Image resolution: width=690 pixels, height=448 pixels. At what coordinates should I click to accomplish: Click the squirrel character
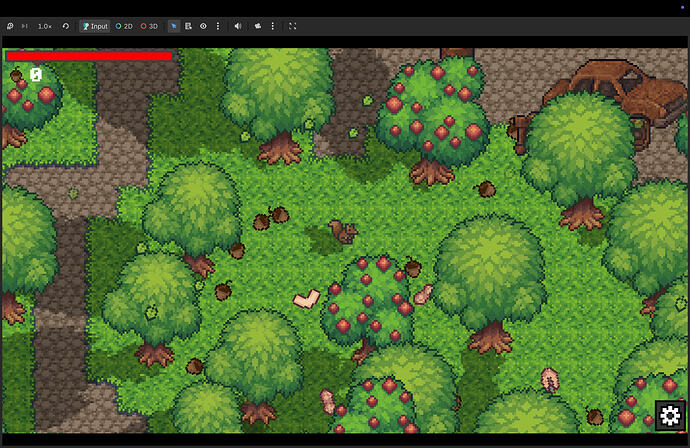point(343,231)
